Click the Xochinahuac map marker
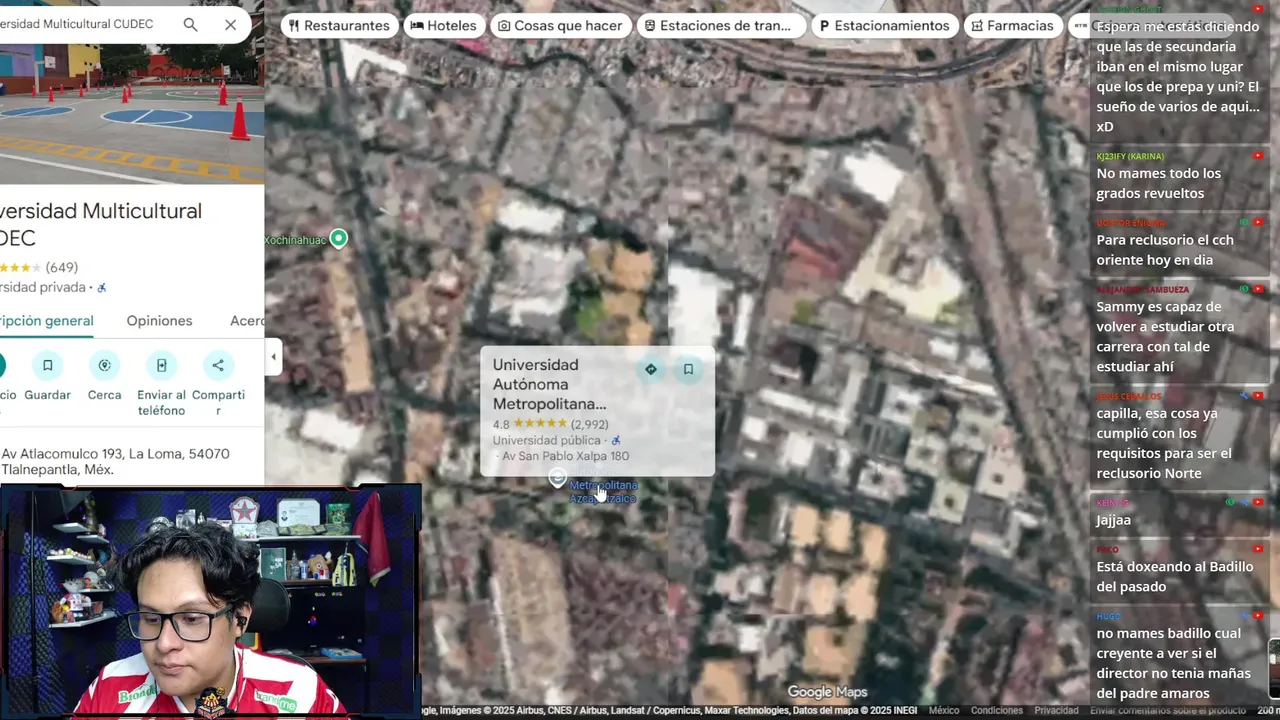The width and height of the screenshot is (1280, 720). 338,238
